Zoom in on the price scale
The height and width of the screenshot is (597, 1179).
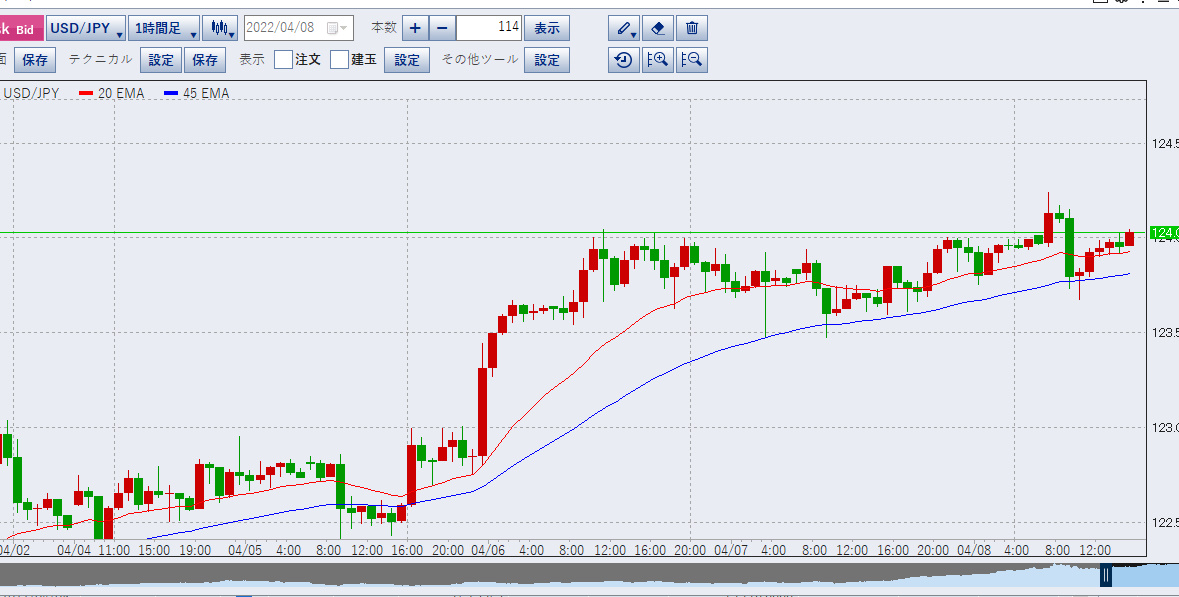coord(657,60)
